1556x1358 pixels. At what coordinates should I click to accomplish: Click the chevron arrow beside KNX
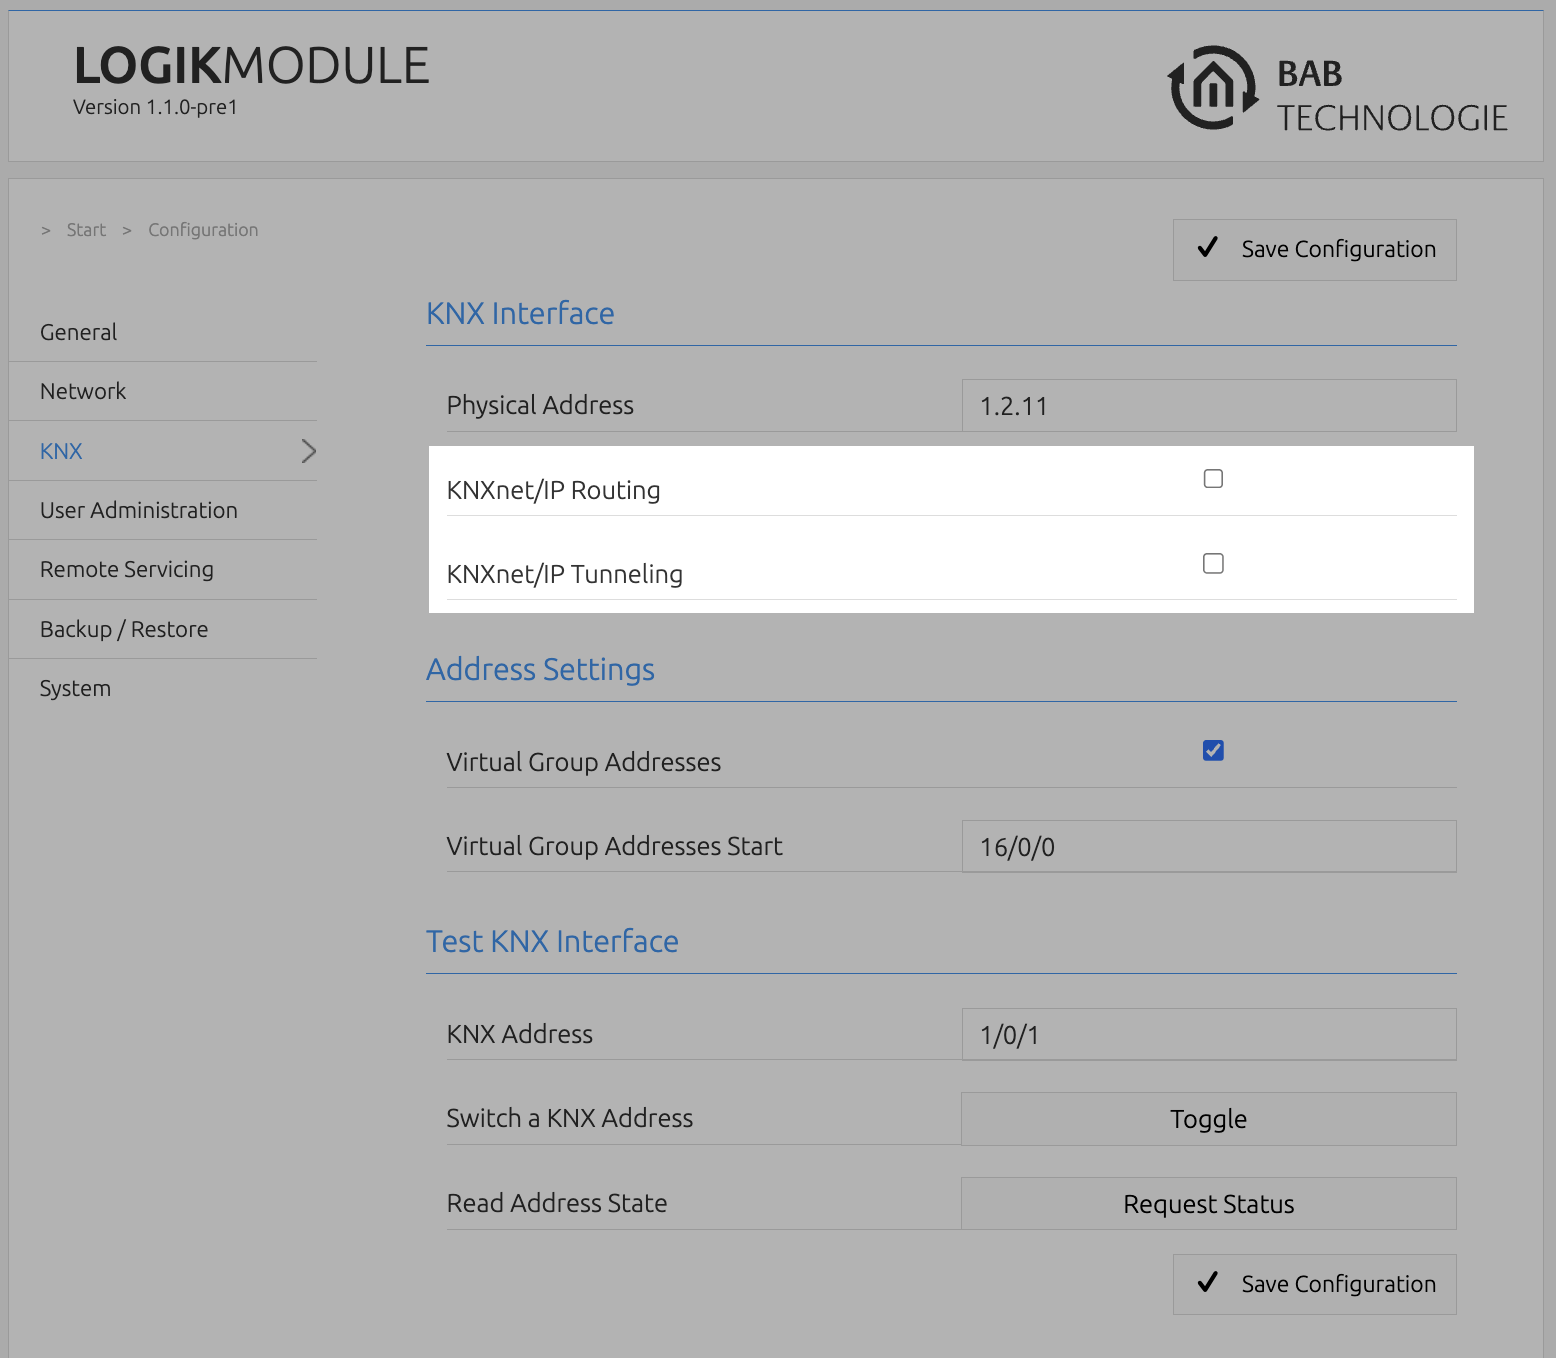(x=308, y=451)
